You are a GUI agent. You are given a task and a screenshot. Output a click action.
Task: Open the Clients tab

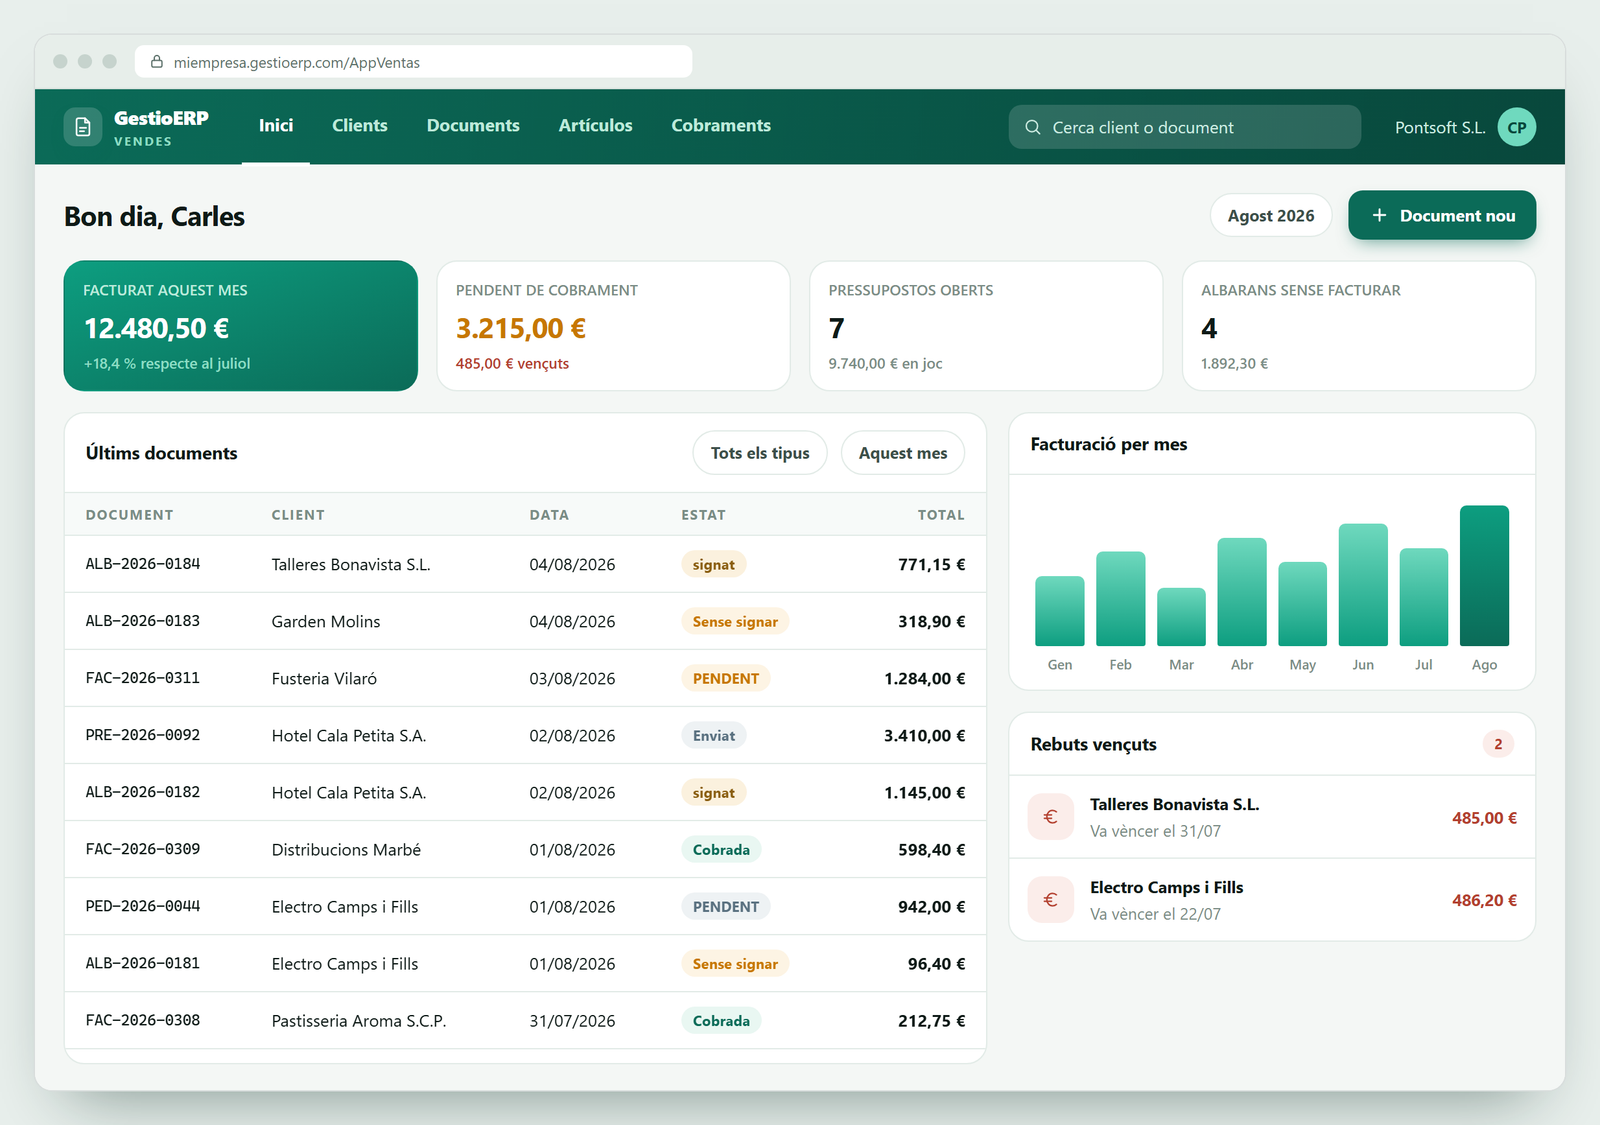(x=360, y=126)
